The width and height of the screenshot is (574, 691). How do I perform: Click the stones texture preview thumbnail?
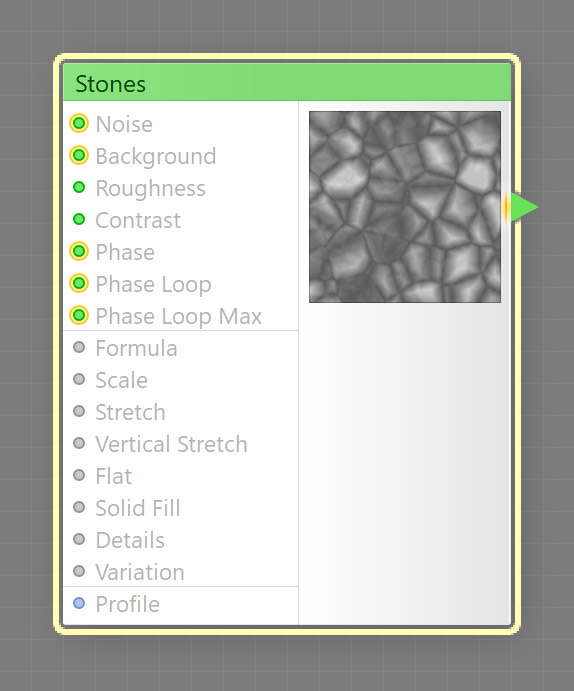pyautogui.click(x=405, y=207)
